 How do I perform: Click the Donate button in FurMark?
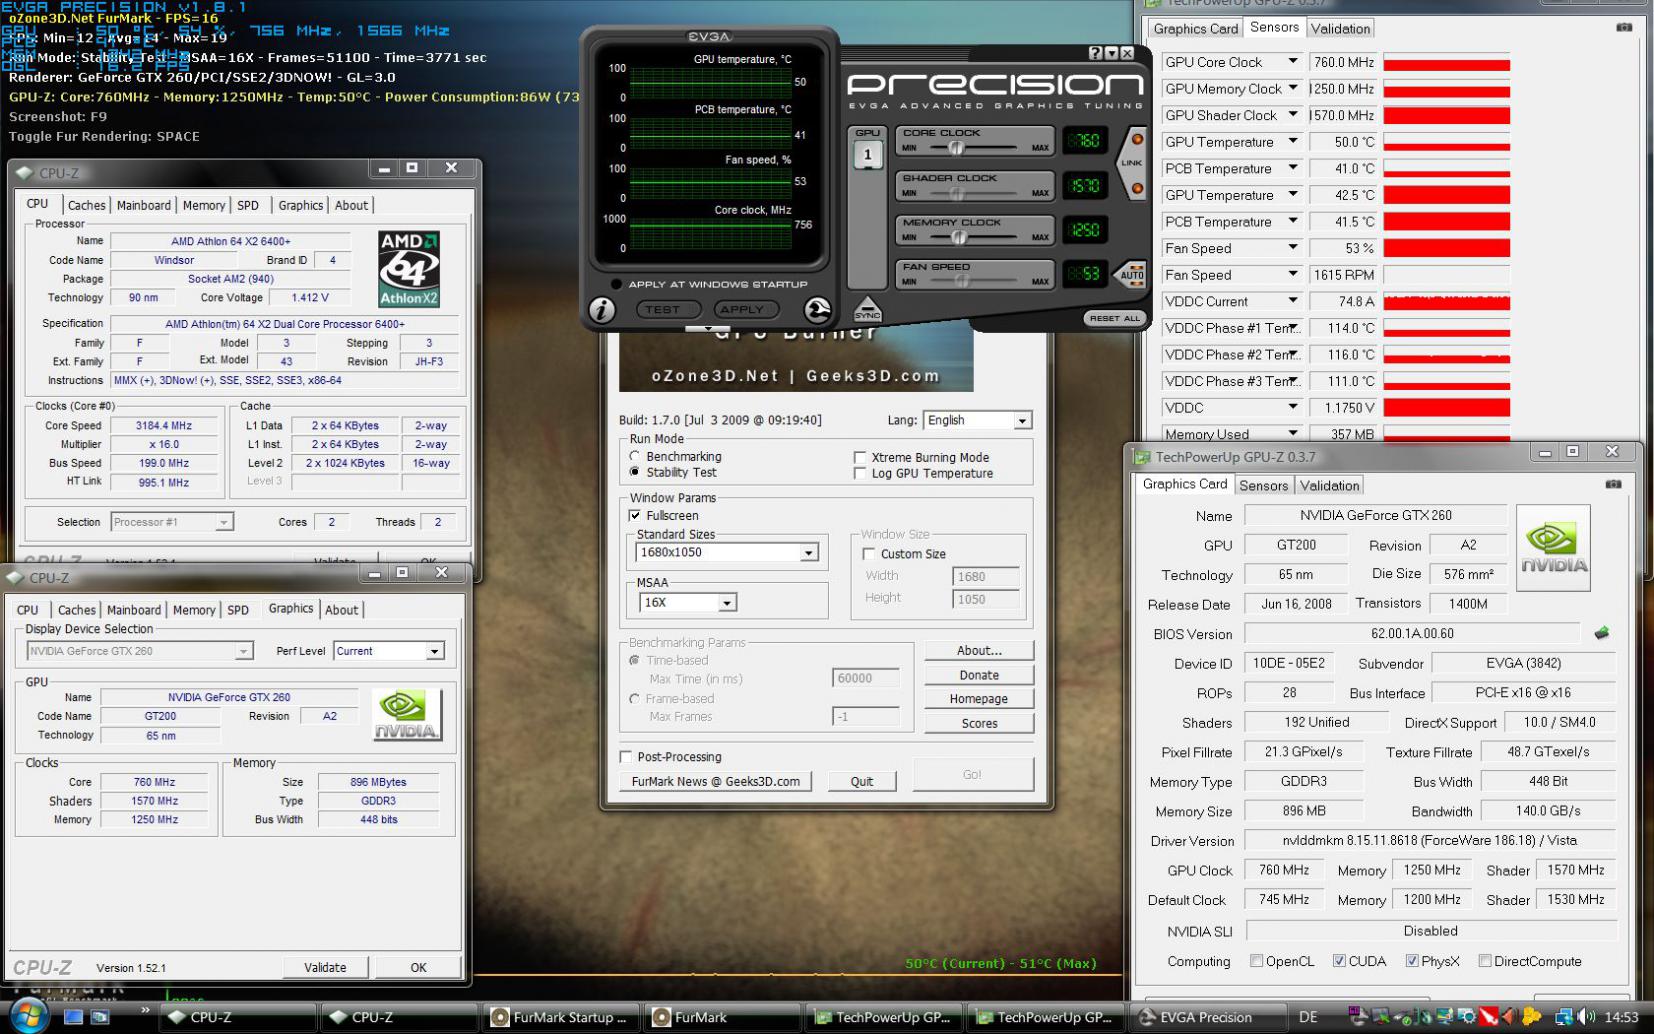tap(979, 675)
